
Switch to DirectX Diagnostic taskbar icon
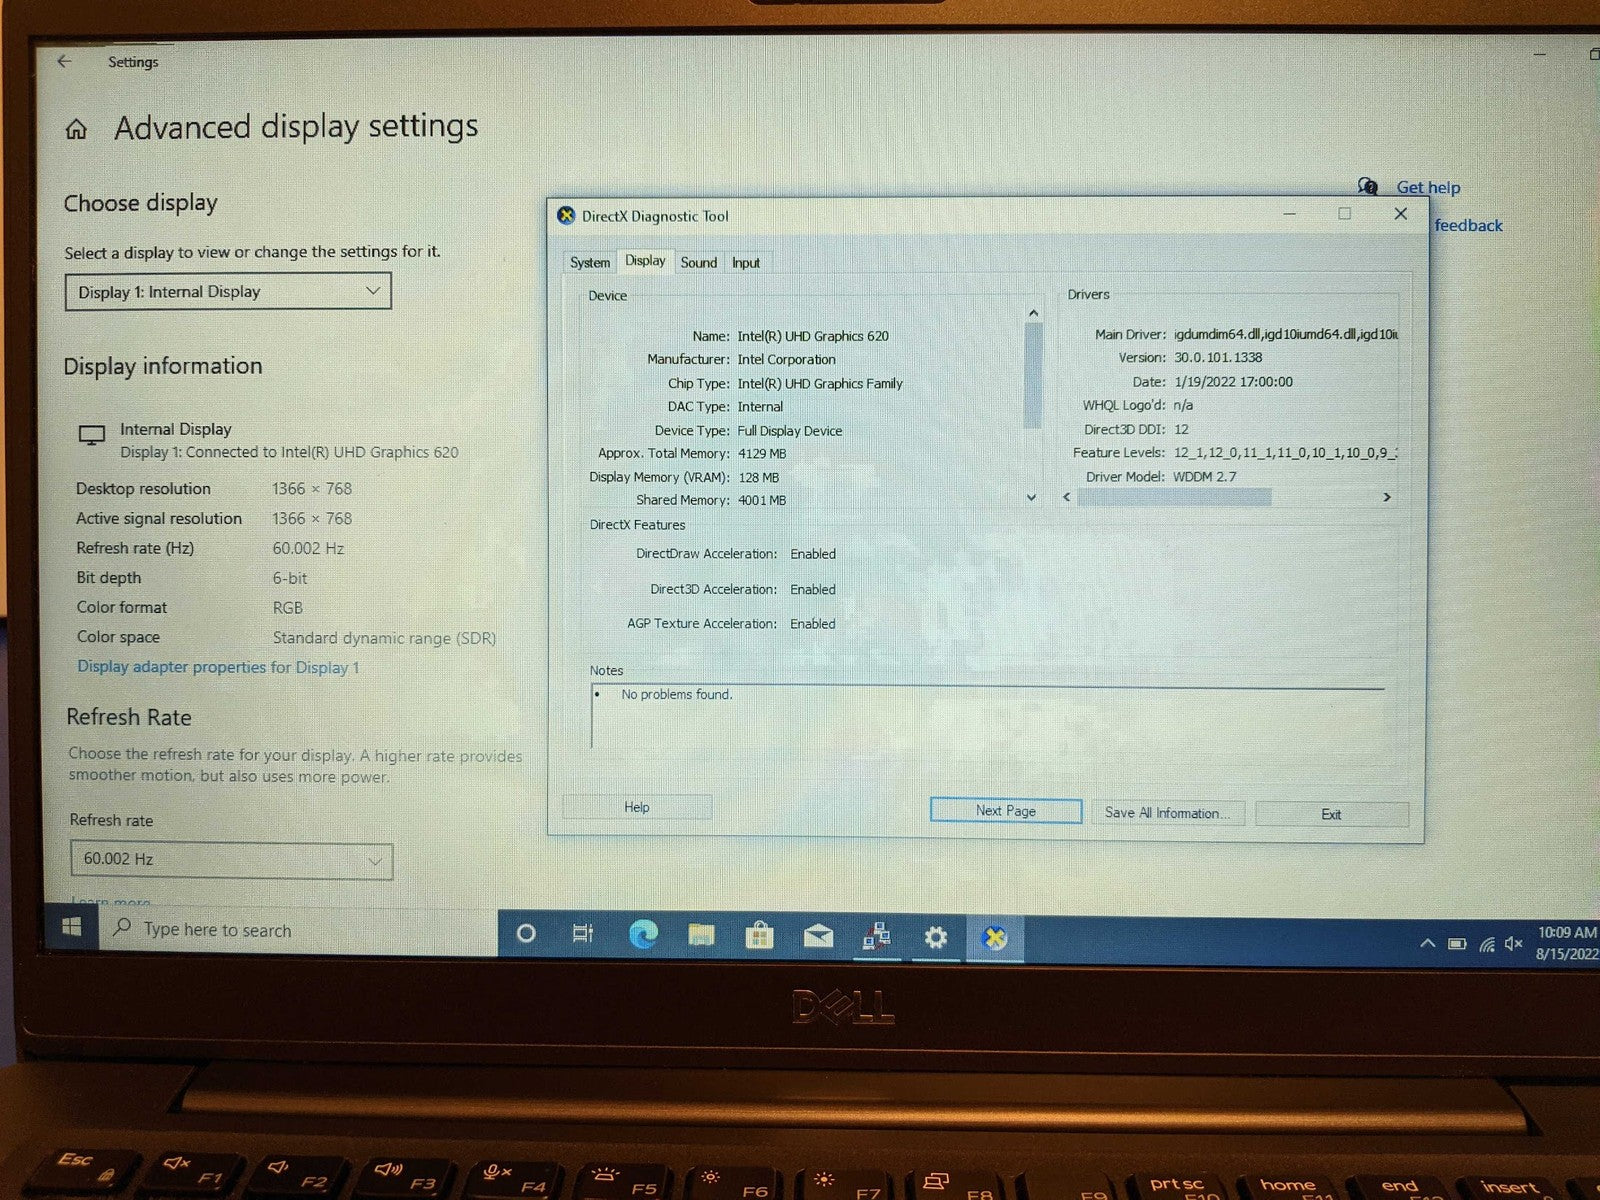point(994,938)
